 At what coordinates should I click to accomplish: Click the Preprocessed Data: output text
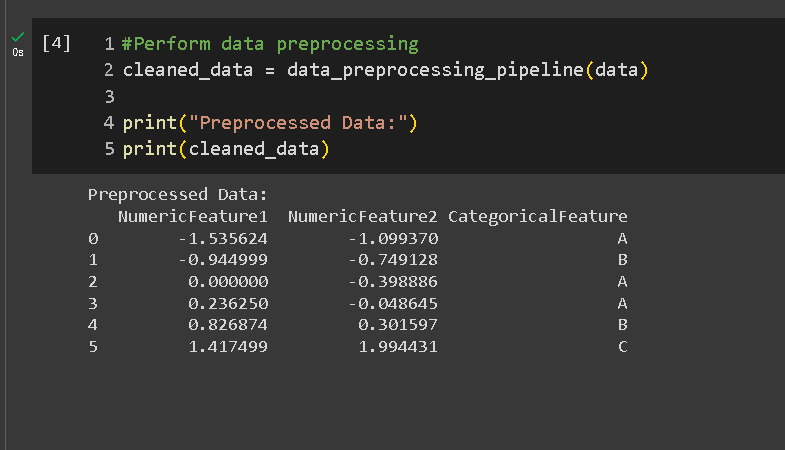point(178,194)
